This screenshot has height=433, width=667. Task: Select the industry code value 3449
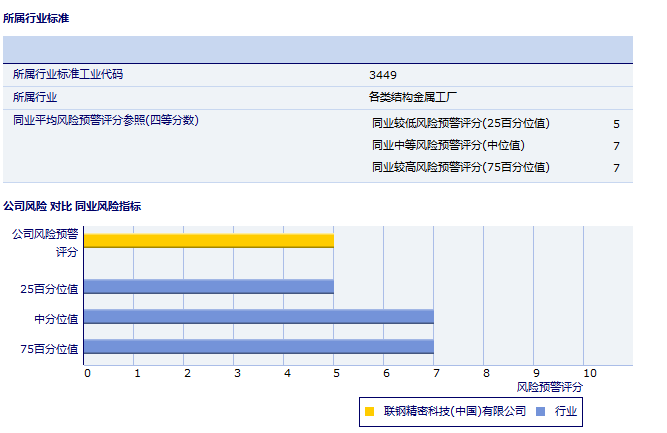click(x=382, y=75)
